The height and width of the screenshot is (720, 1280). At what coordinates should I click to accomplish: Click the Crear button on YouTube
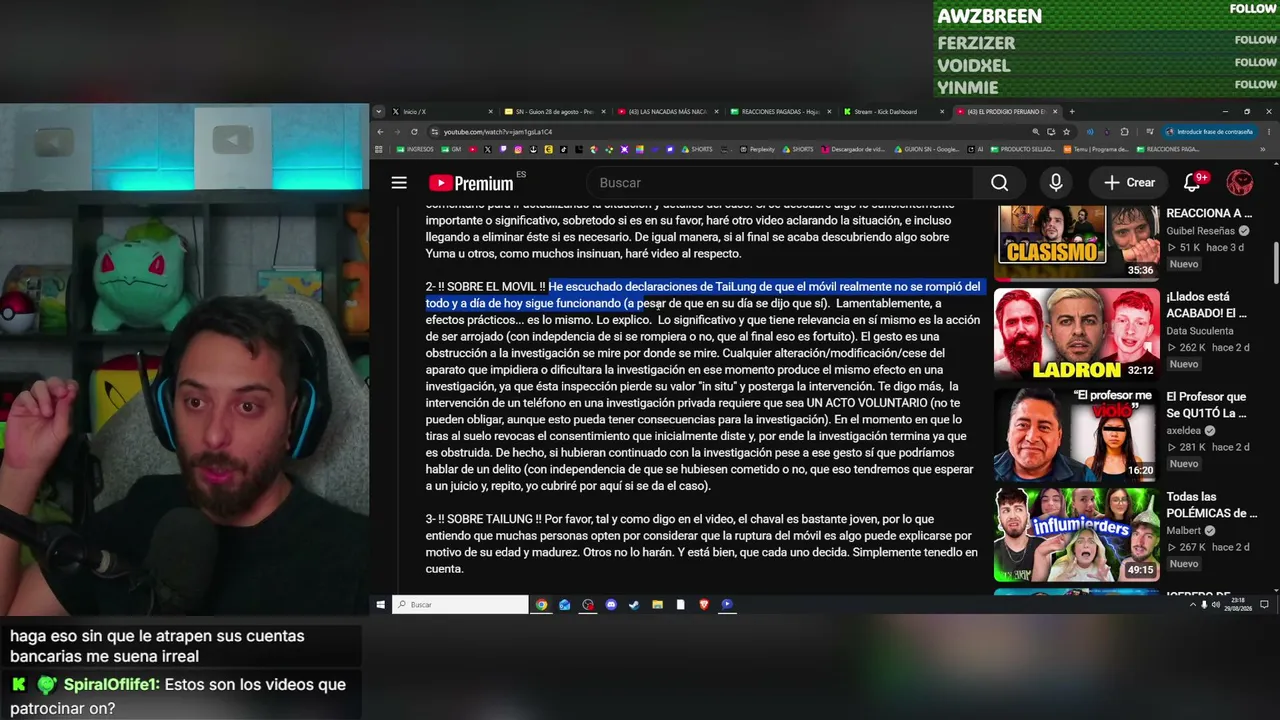[x=1129, y=183]
